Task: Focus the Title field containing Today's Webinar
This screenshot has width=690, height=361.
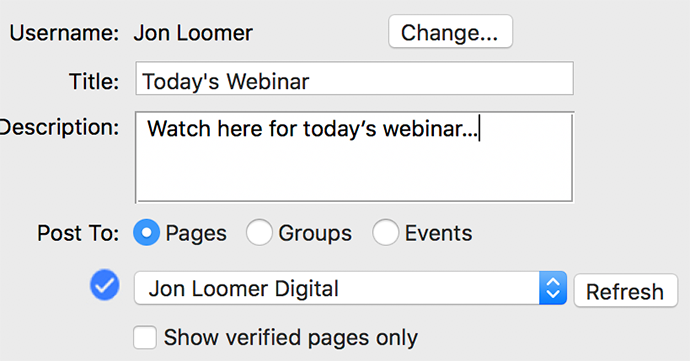Action: (354, 78)
